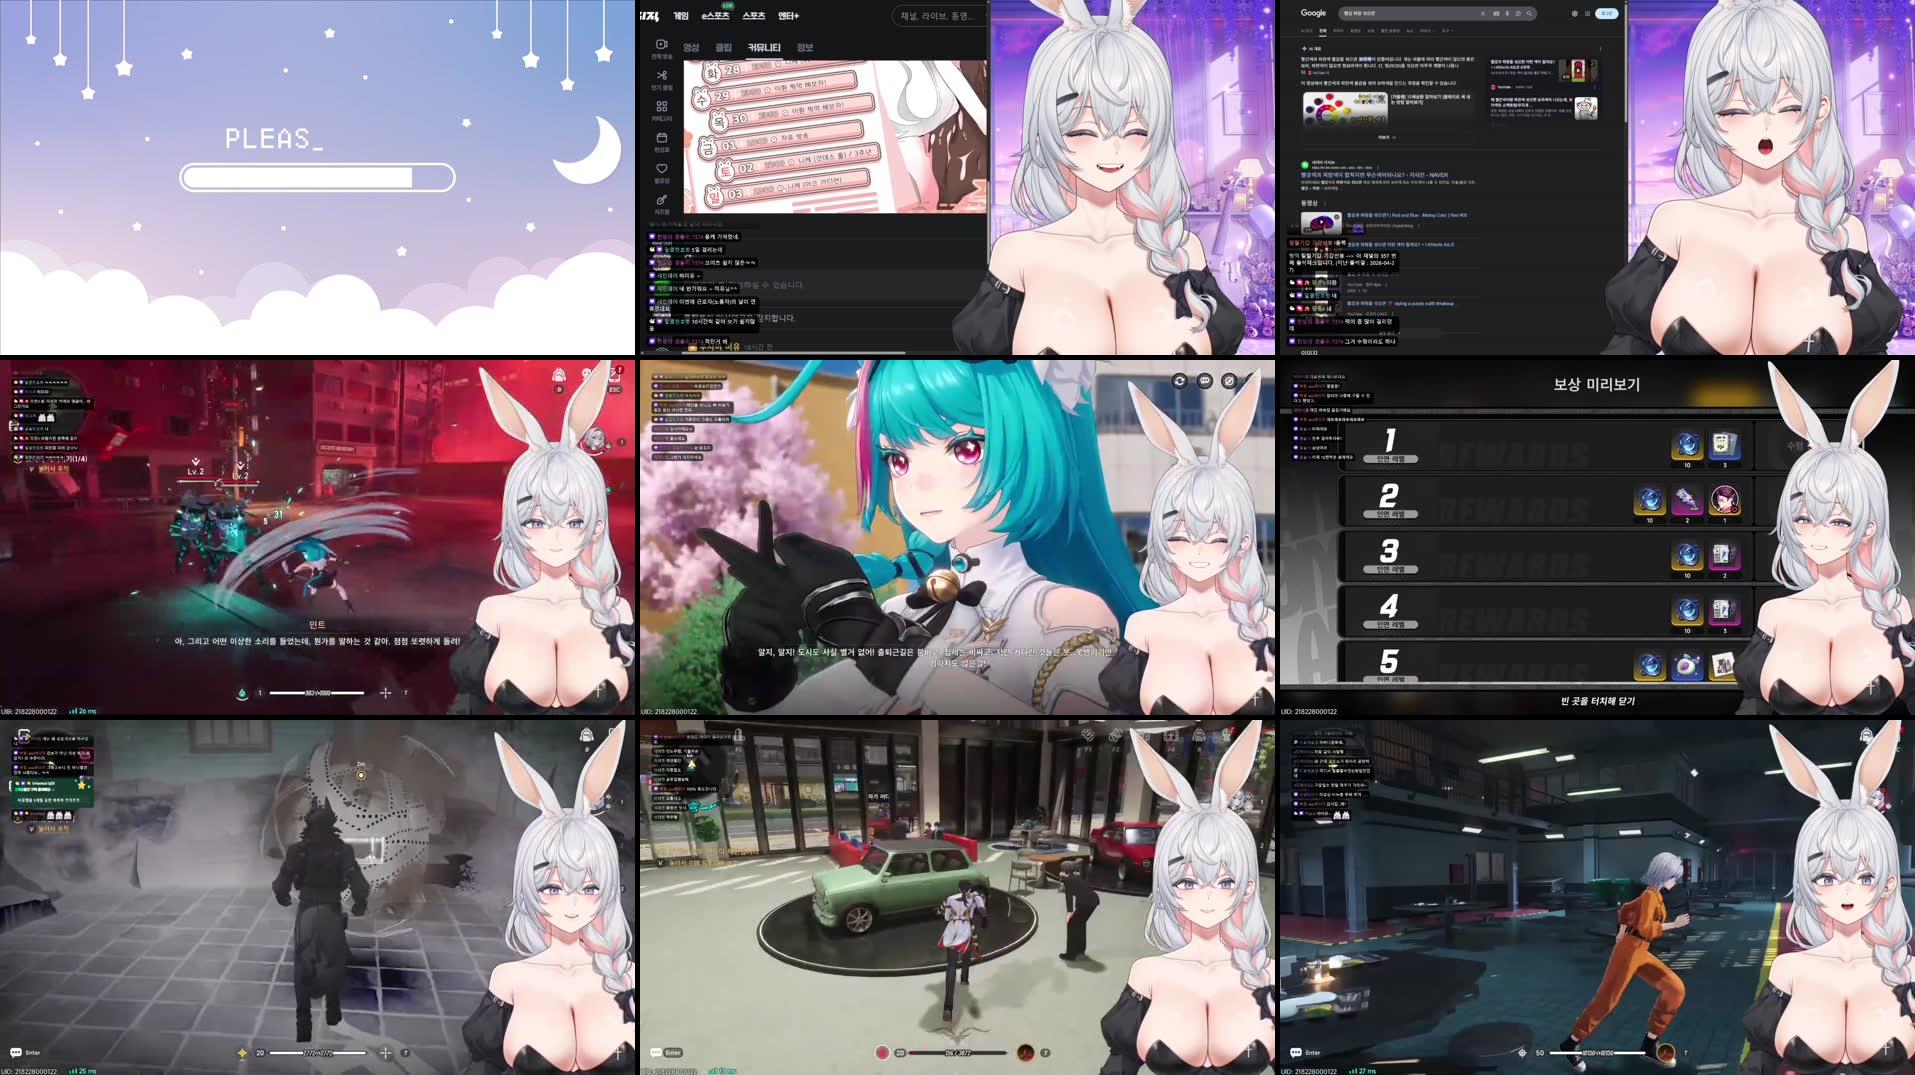1915x1075 pixels.
Task: Click the magnifier search icon in Google
Action: [1529, 14]
